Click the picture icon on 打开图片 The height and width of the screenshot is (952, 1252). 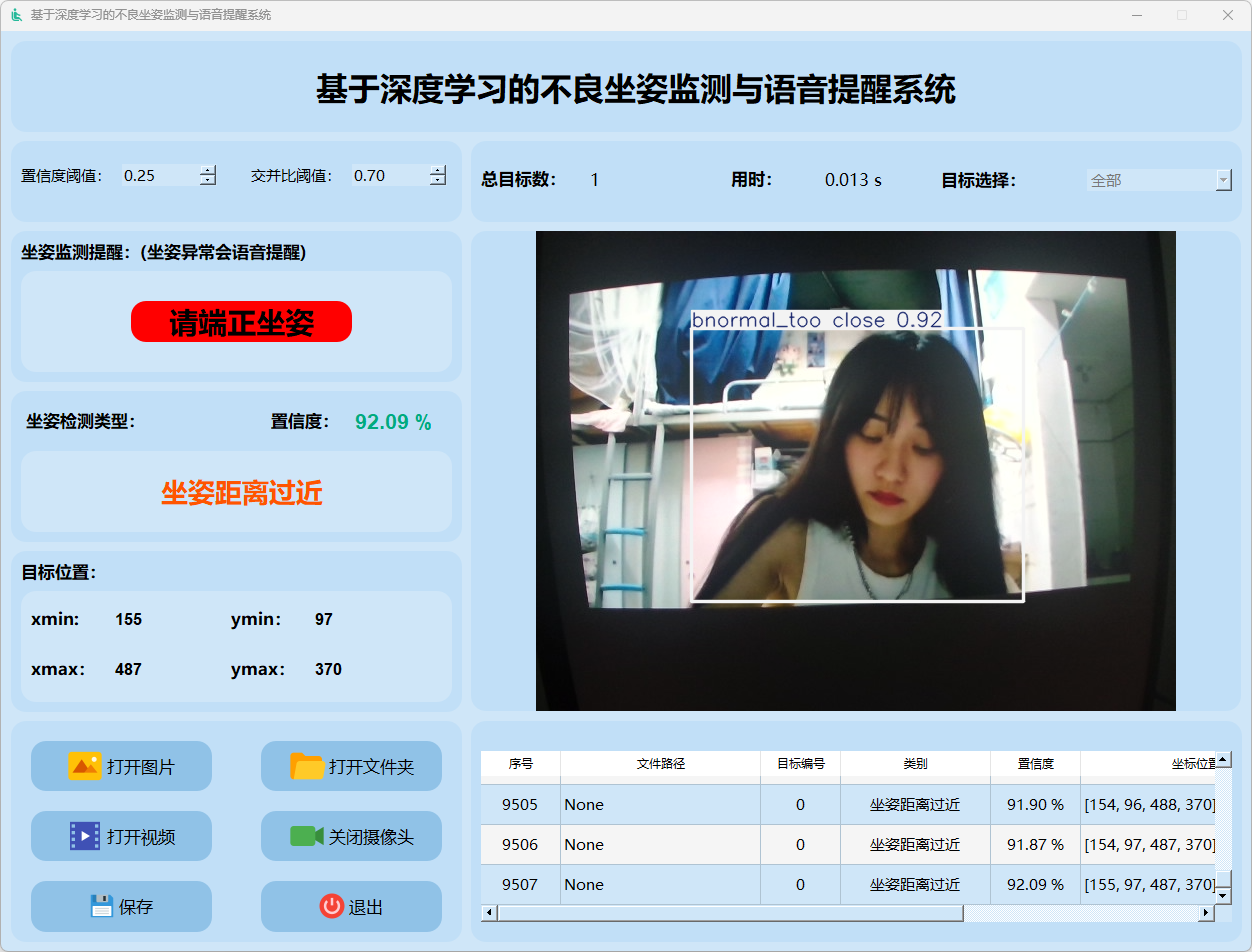[x=84, y=766]
